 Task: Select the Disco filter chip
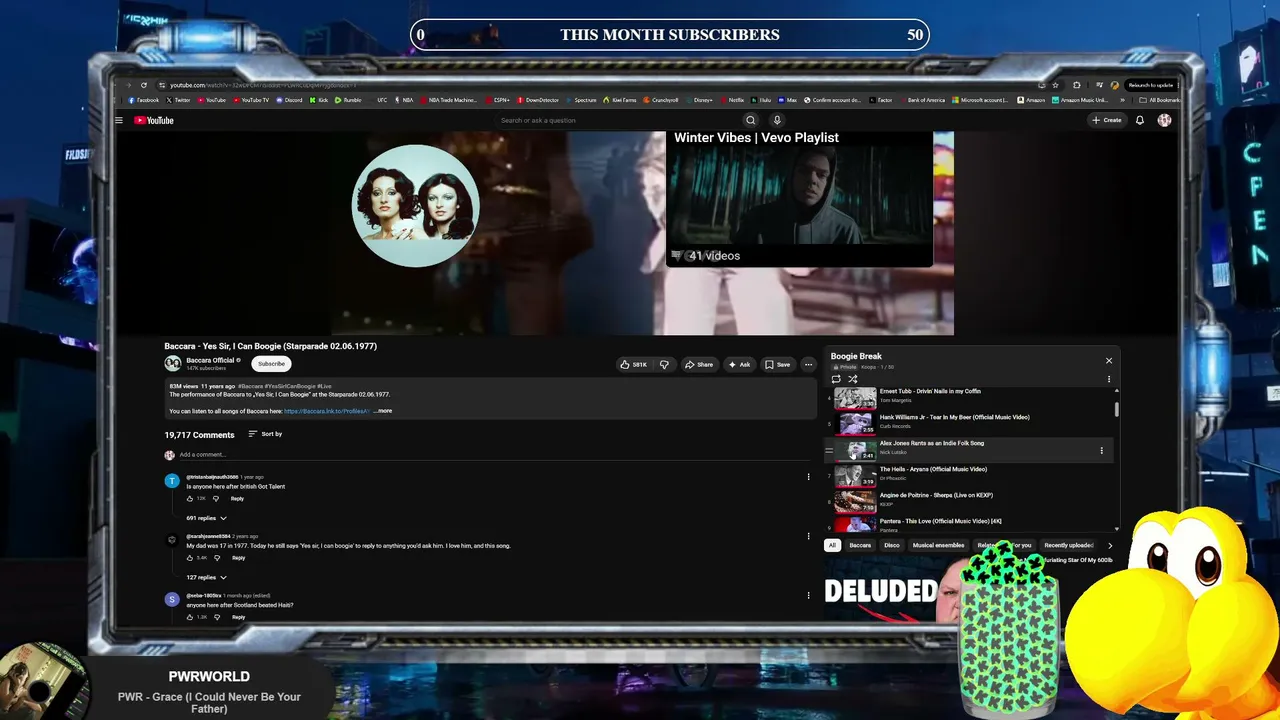click(892, 545)
